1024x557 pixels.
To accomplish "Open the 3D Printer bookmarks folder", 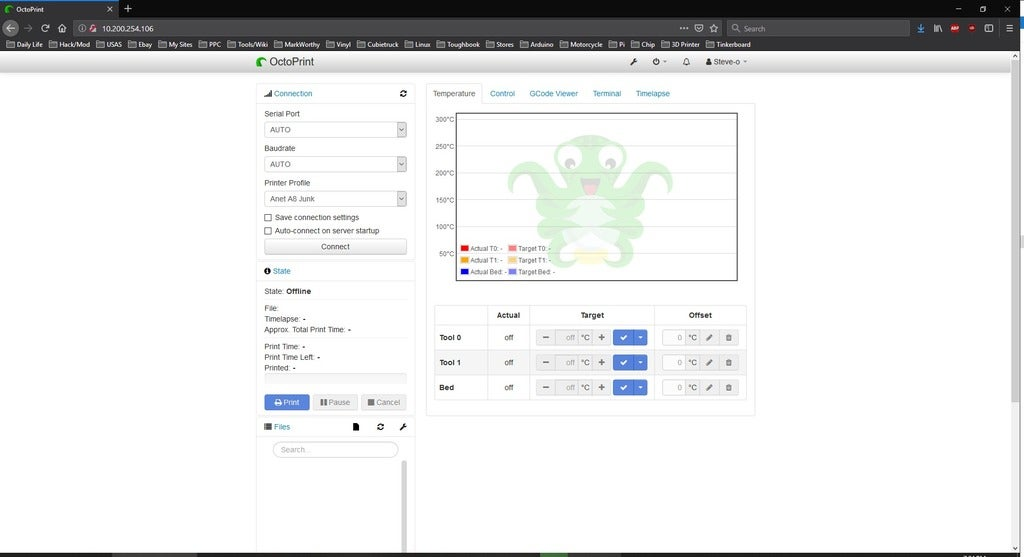I will [x=680, y=44].
